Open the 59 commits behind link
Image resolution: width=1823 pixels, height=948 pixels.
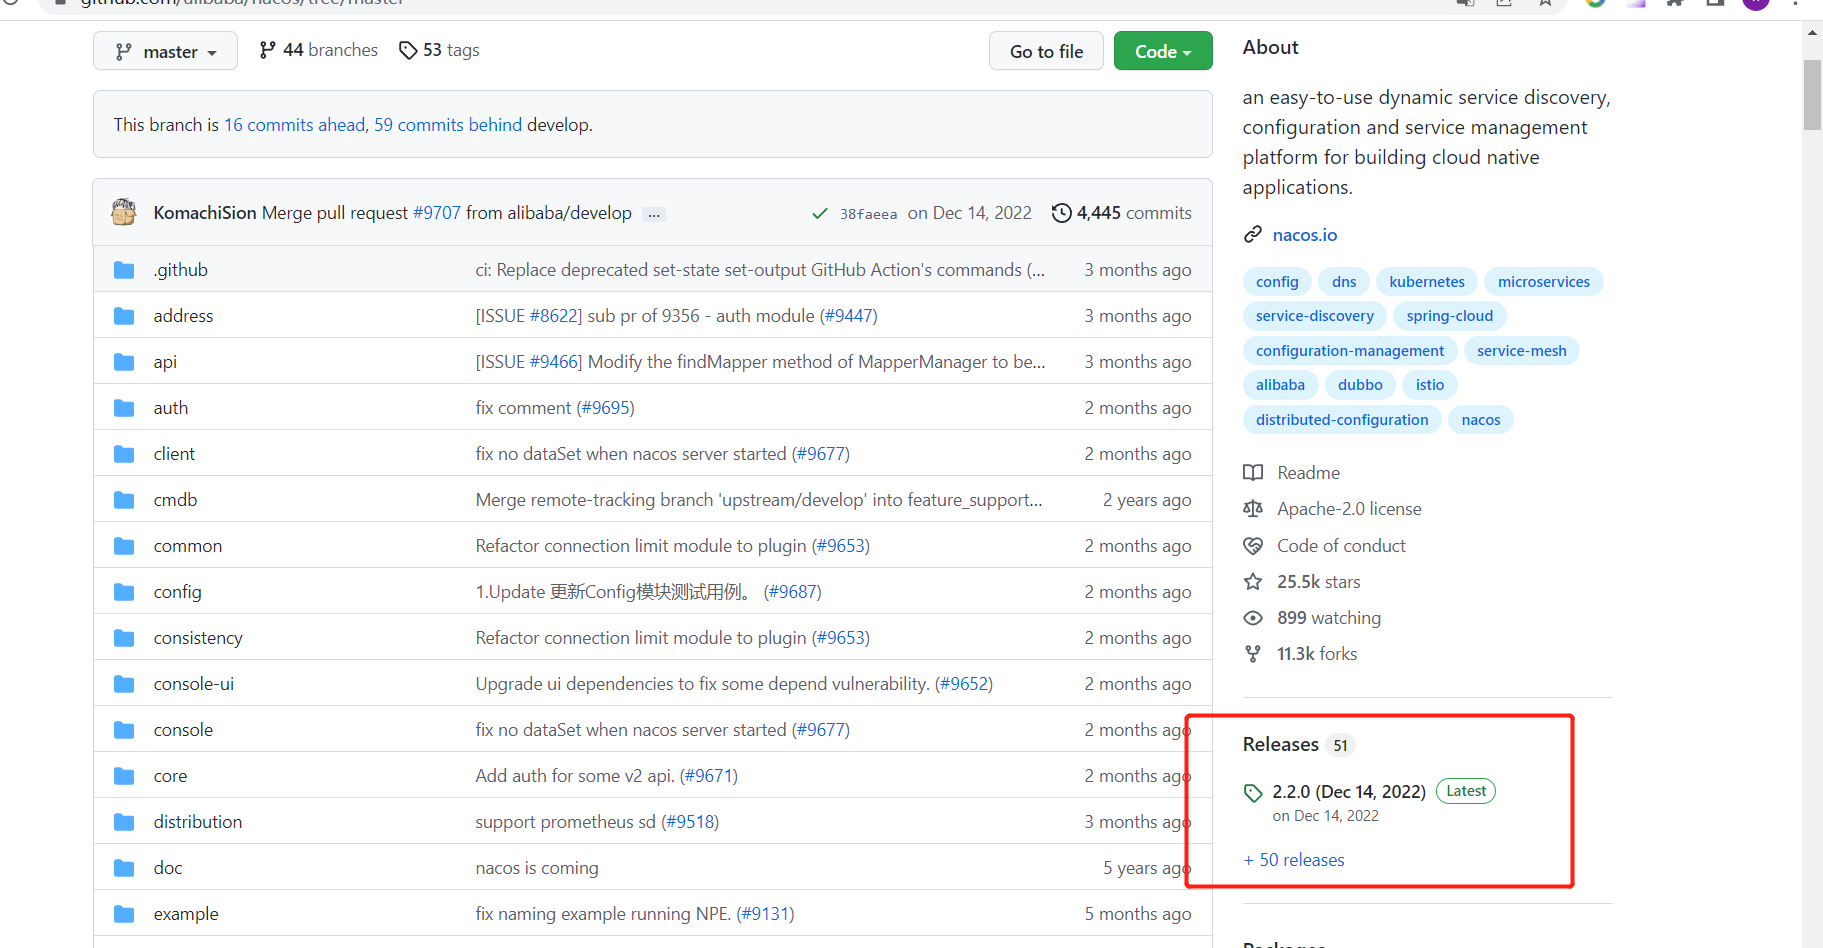click(x=448, y=125)
